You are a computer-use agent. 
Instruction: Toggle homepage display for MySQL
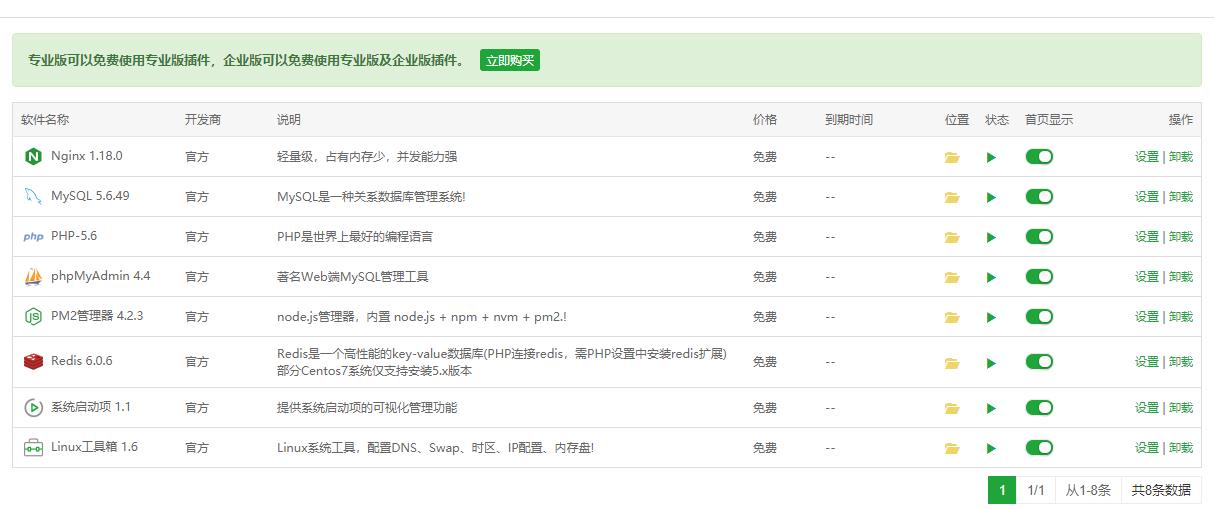click(1039, 197)
